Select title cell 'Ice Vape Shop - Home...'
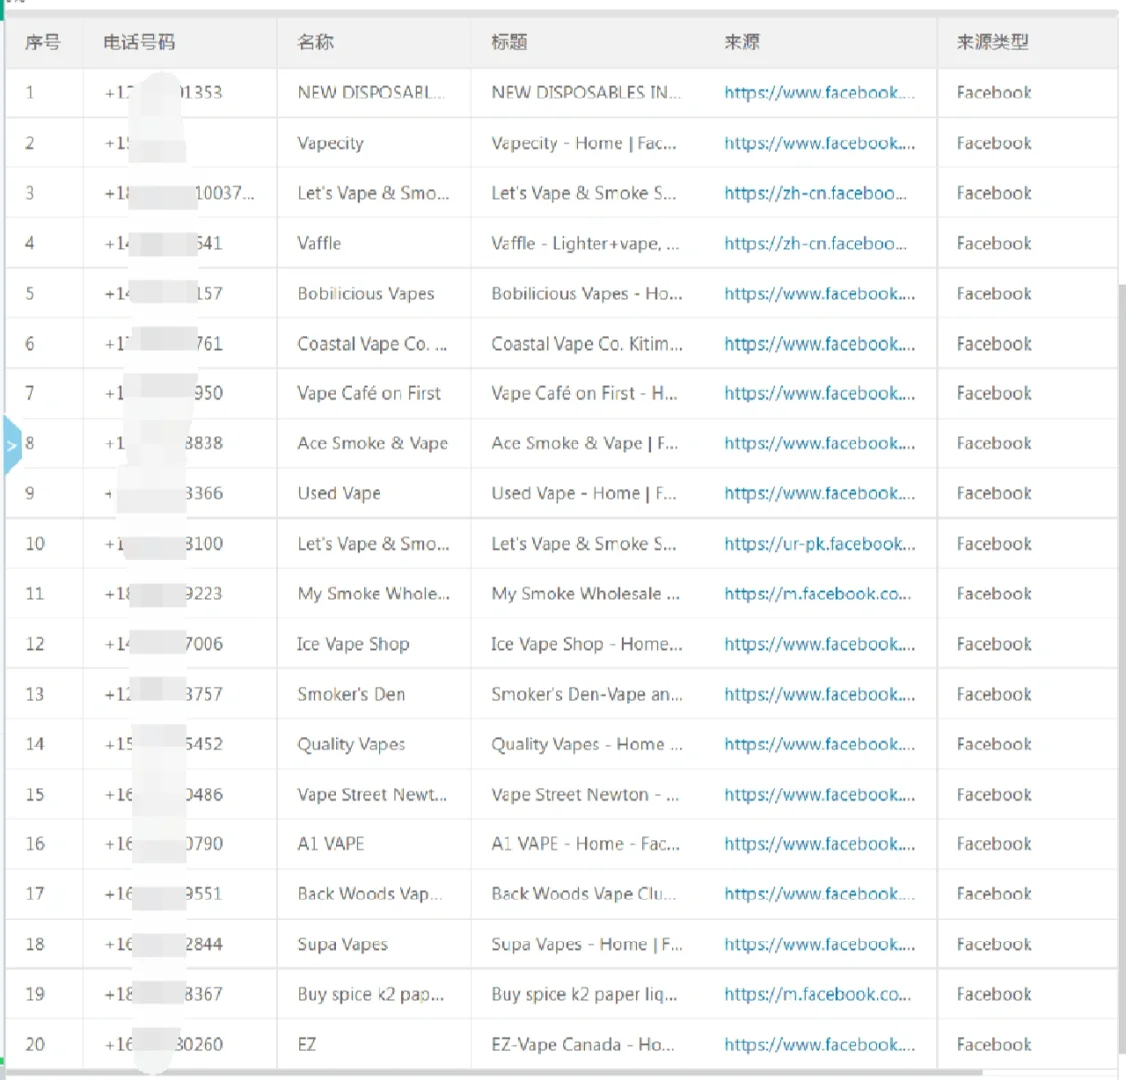Viewport: 1126px width, 1080px height. coord(587,644)
